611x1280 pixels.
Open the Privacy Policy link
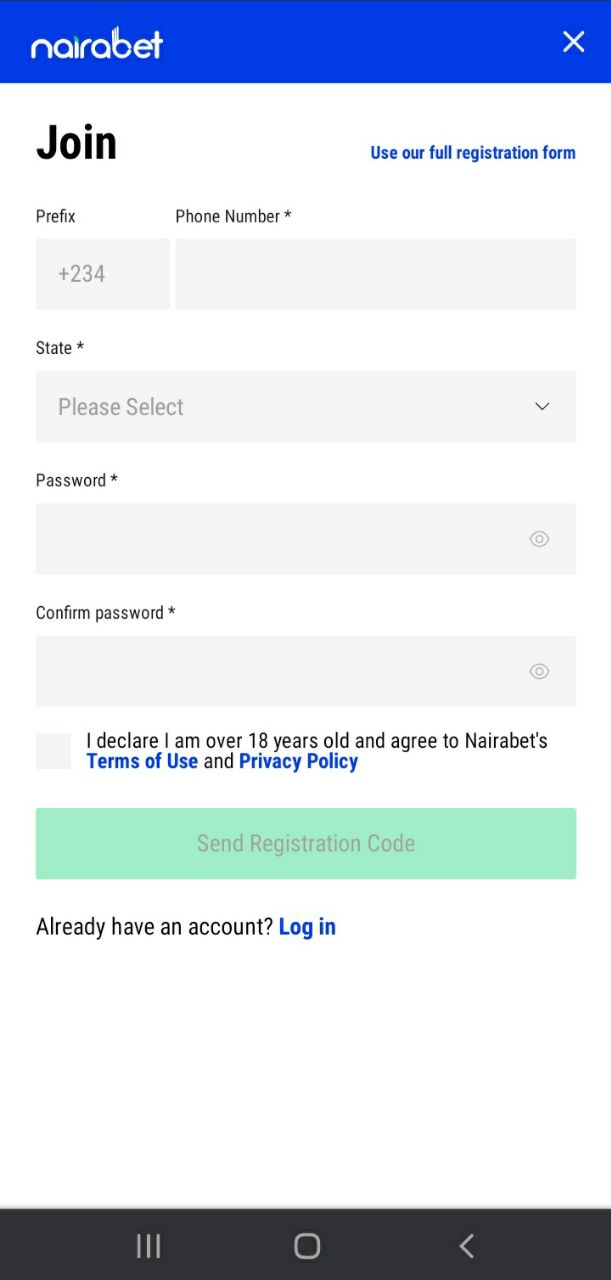click(298, 762)
